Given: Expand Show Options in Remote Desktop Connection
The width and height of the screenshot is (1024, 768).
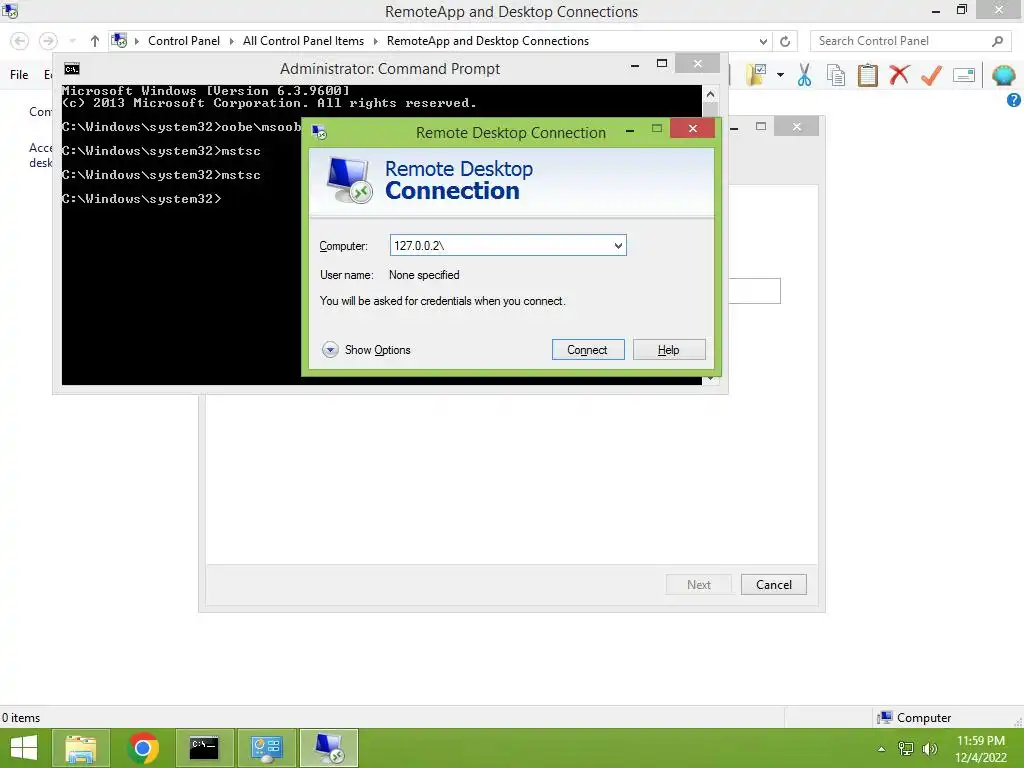Looking at the screenshot, I should tap(366, 349).
